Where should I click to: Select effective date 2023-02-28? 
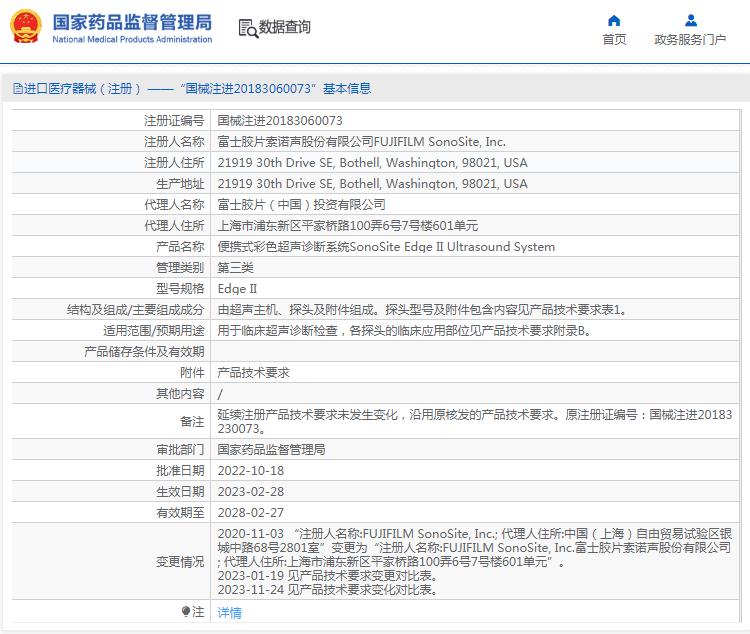coord(251,491)
